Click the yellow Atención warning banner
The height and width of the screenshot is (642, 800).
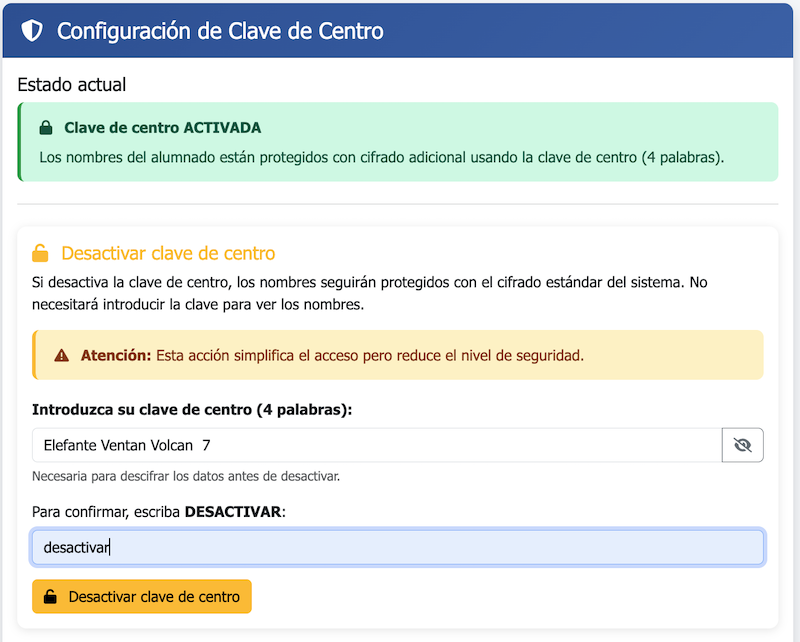(x=400, y=354)
